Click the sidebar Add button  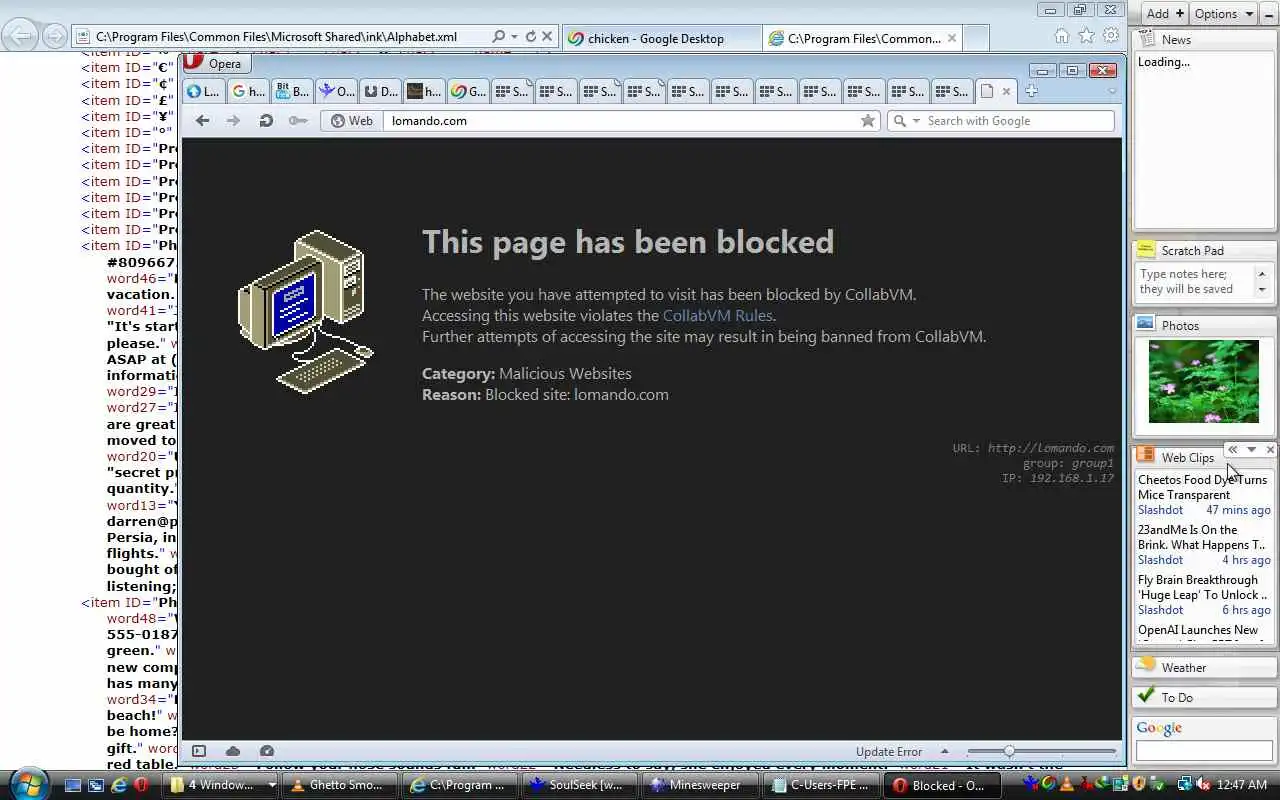coord(1164,13)
